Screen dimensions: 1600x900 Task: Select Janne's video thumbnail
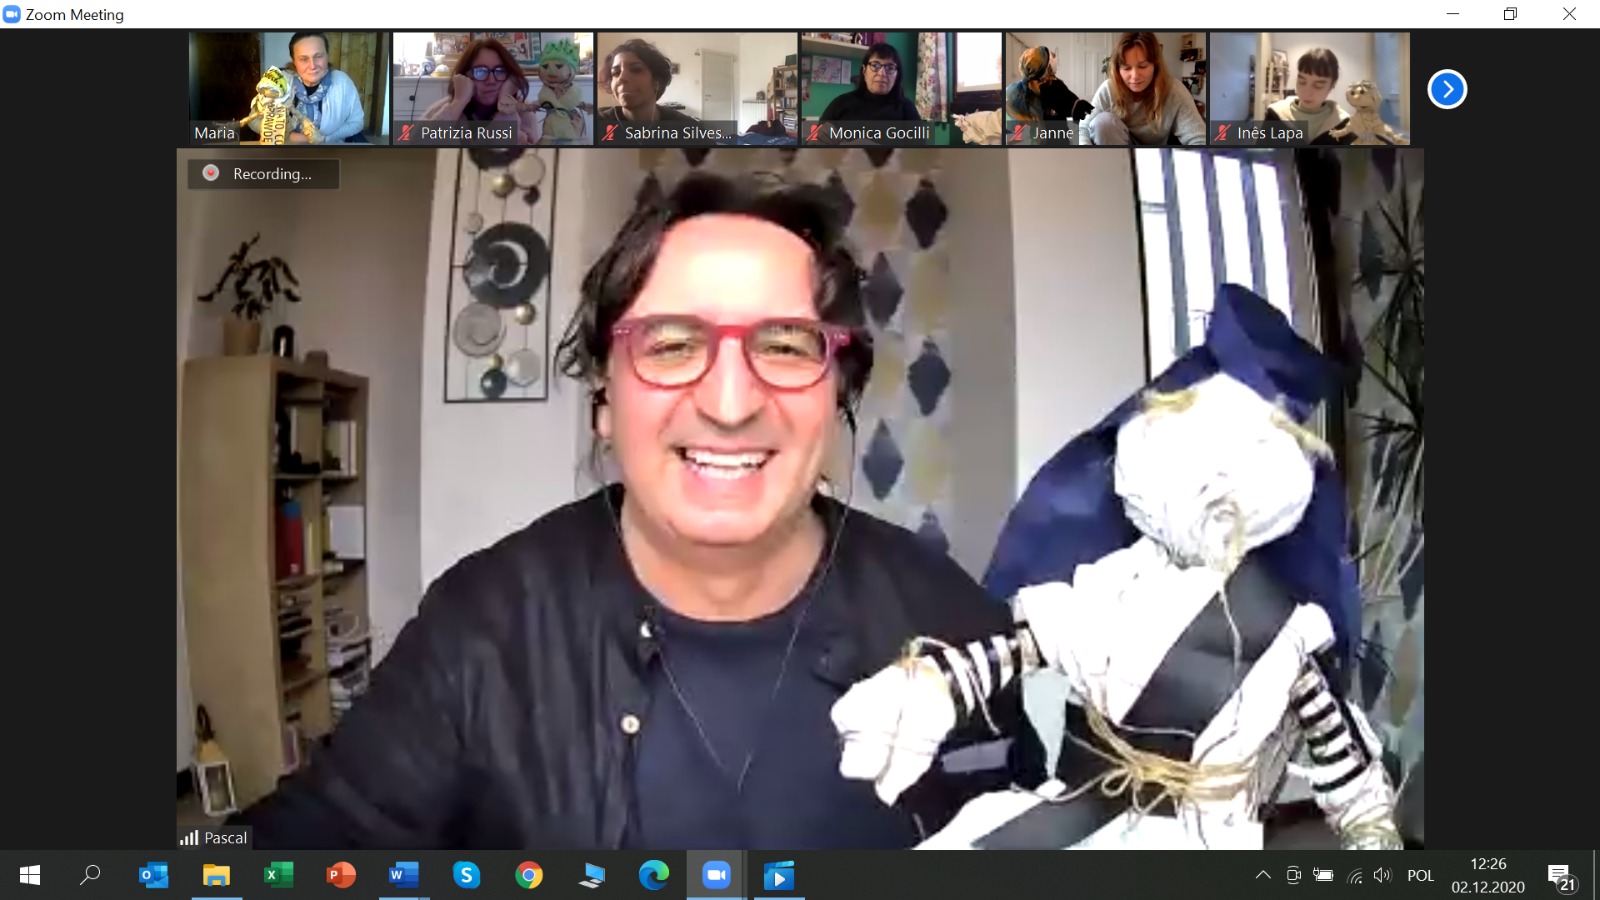point(1105,88)
